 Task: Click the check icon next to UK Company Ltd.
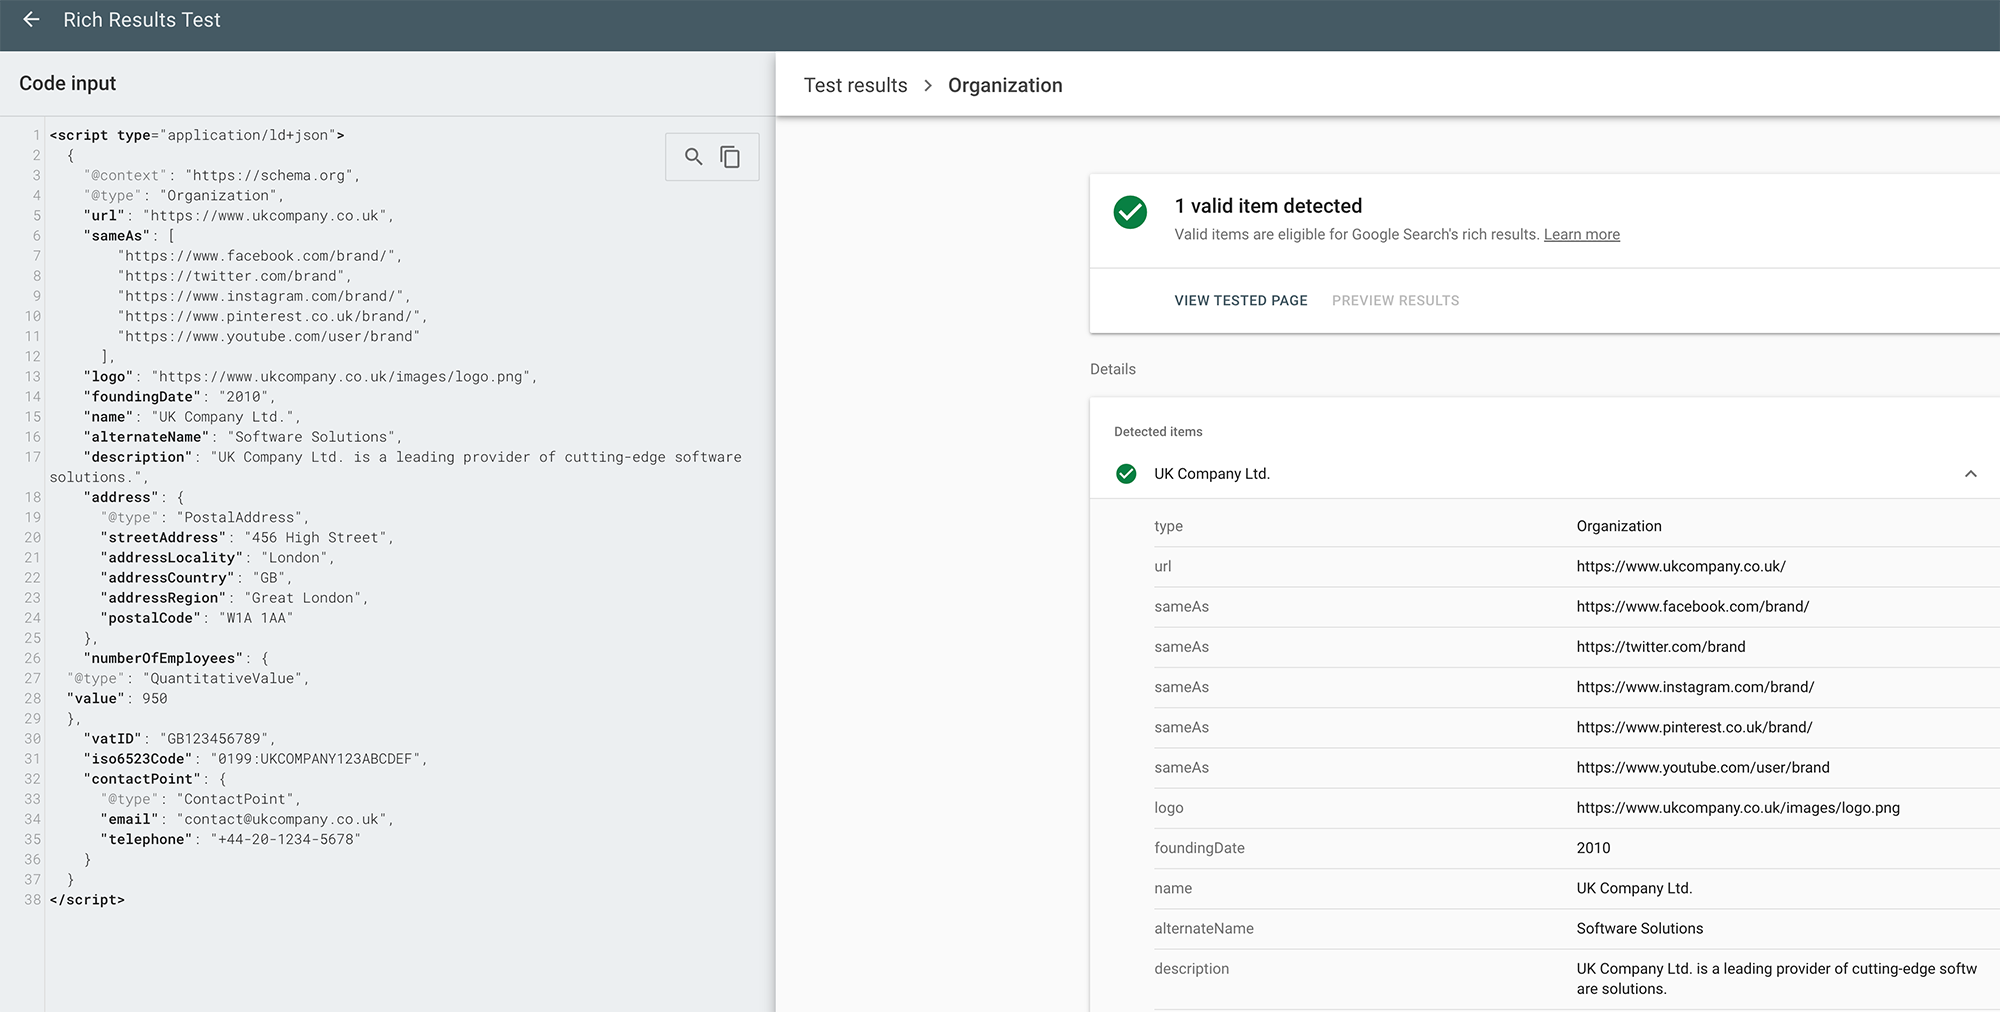[x=1127, y=473]
